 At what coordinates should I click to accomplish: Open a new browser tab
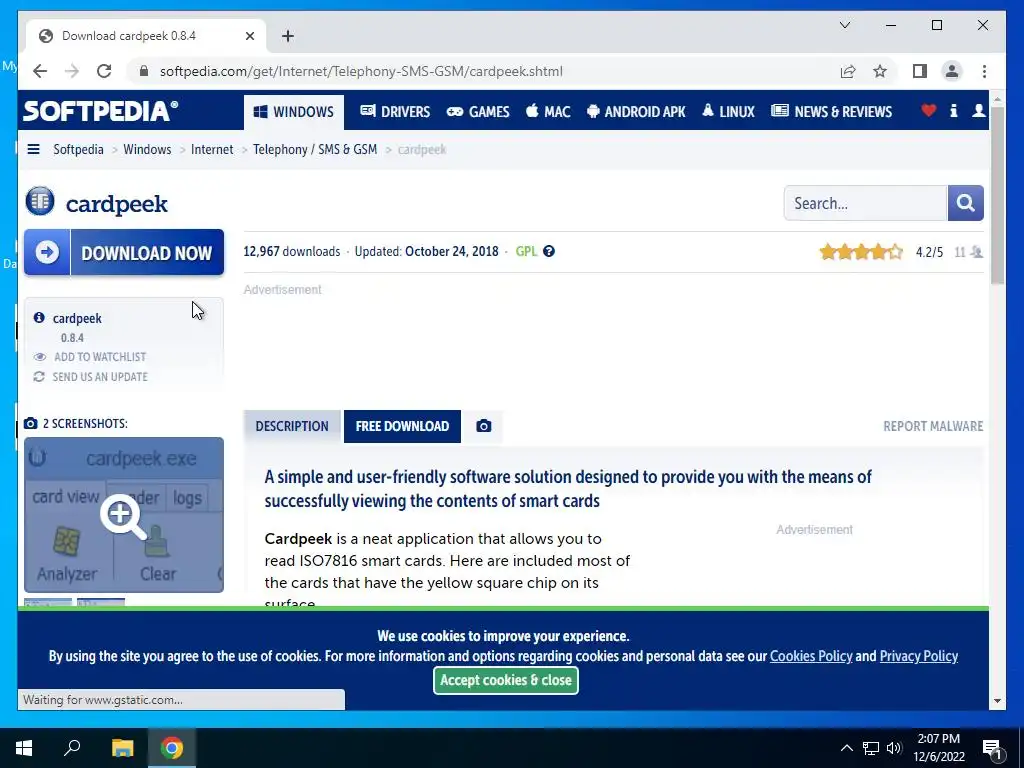288,36
